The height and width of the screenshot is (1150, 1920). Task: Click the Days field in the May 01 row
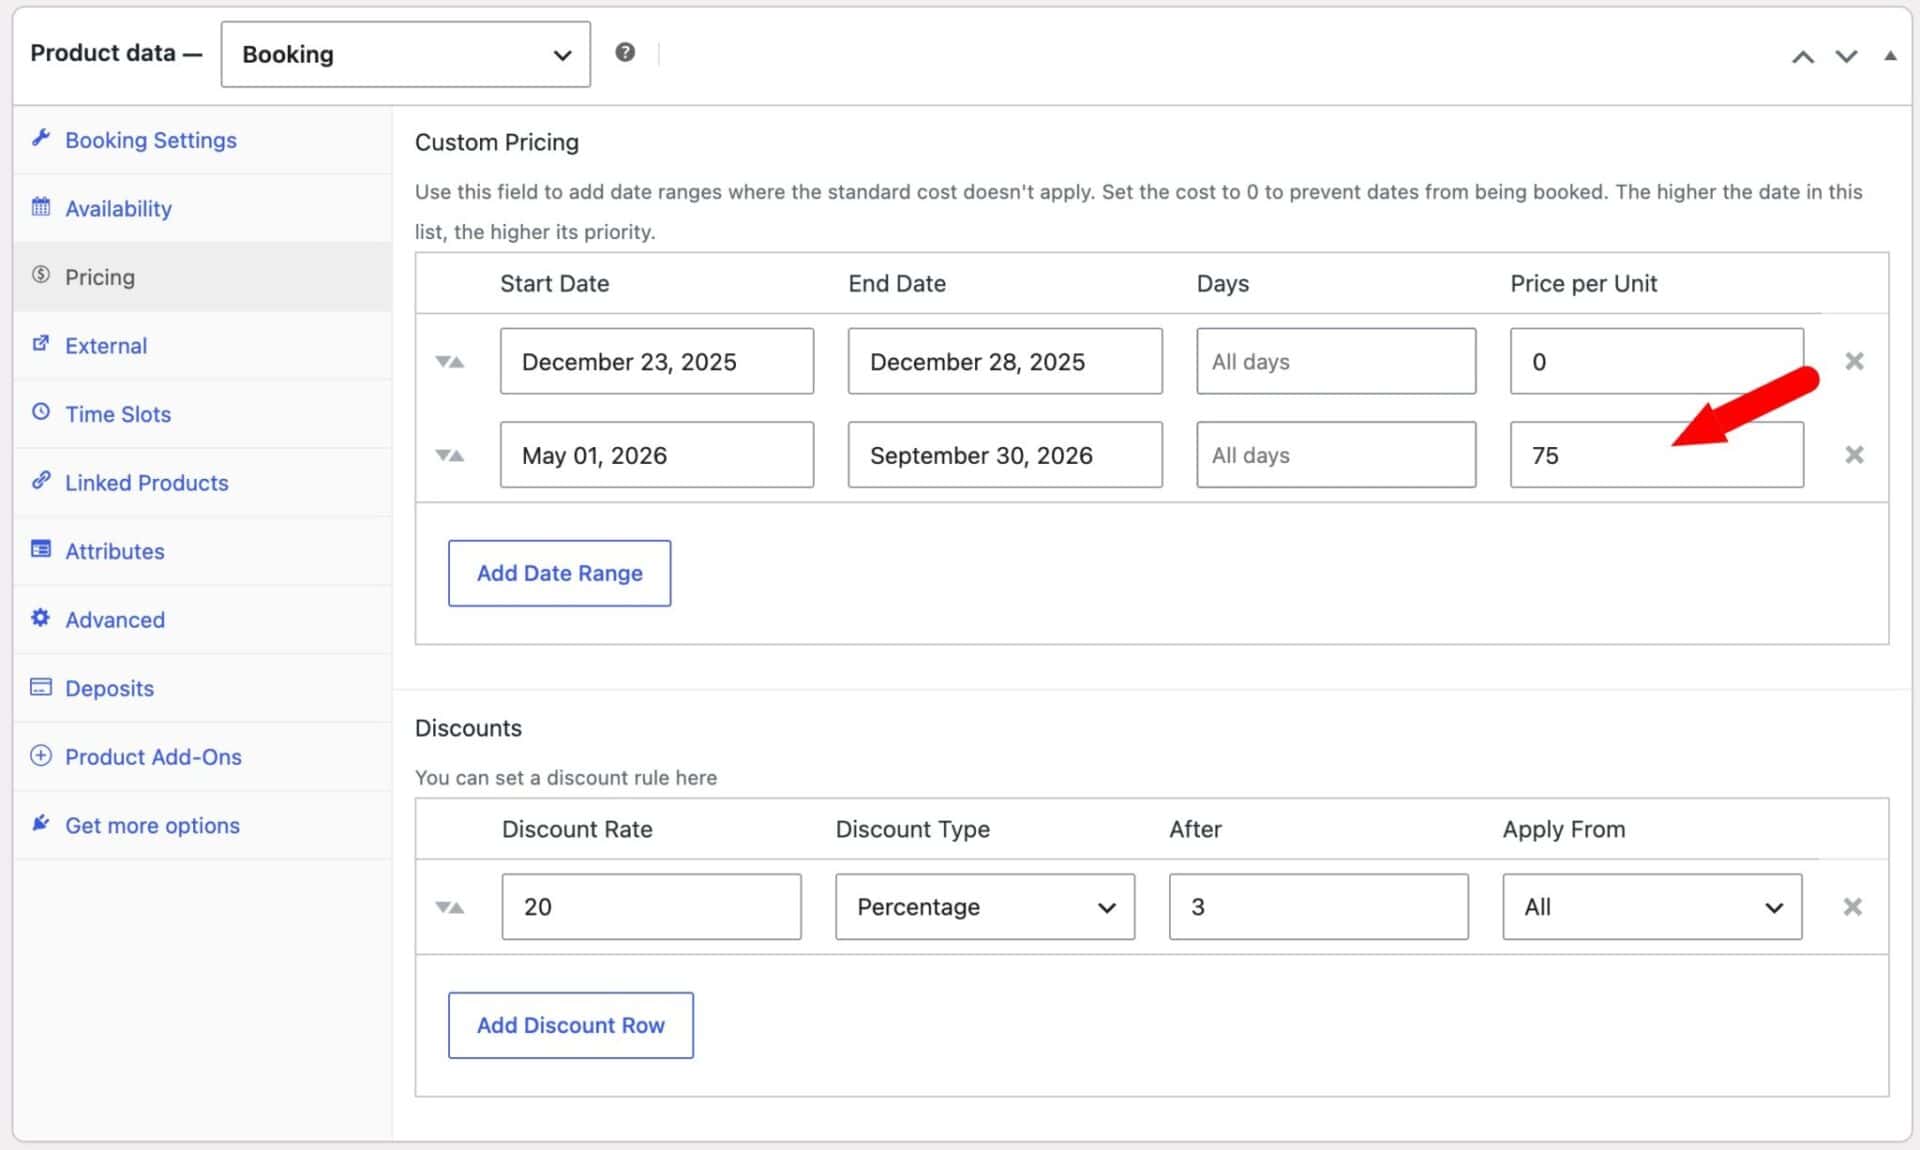pos(1336,455)
